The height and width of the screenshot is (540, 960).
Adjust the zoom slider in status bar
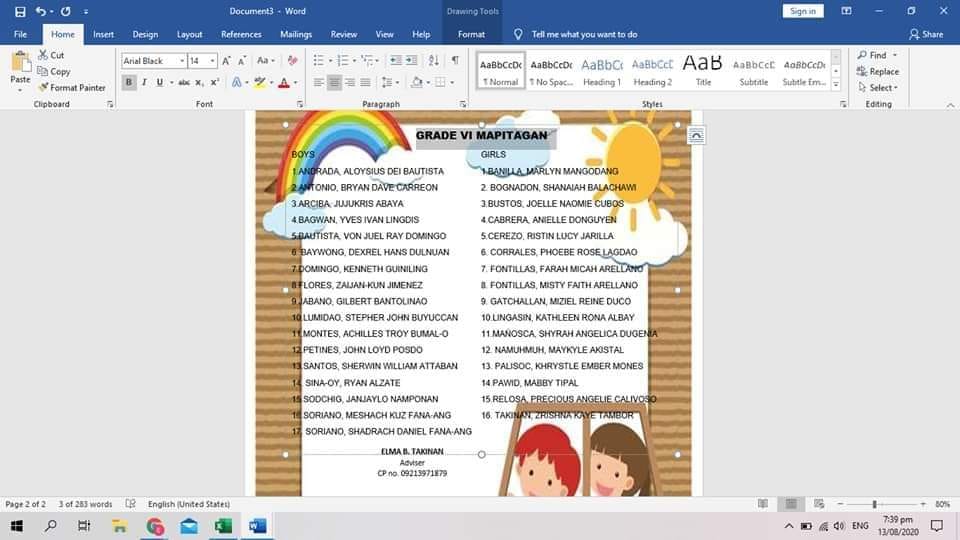pyautogui.click(x=874, y=504)
